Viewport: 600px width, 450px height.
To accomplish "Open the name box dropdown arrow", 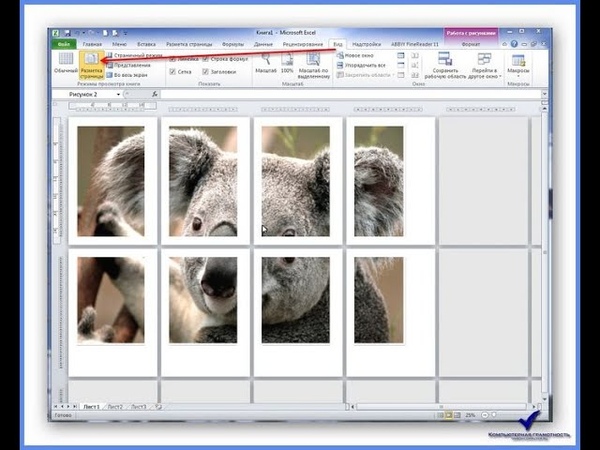I will click(118, 94).
